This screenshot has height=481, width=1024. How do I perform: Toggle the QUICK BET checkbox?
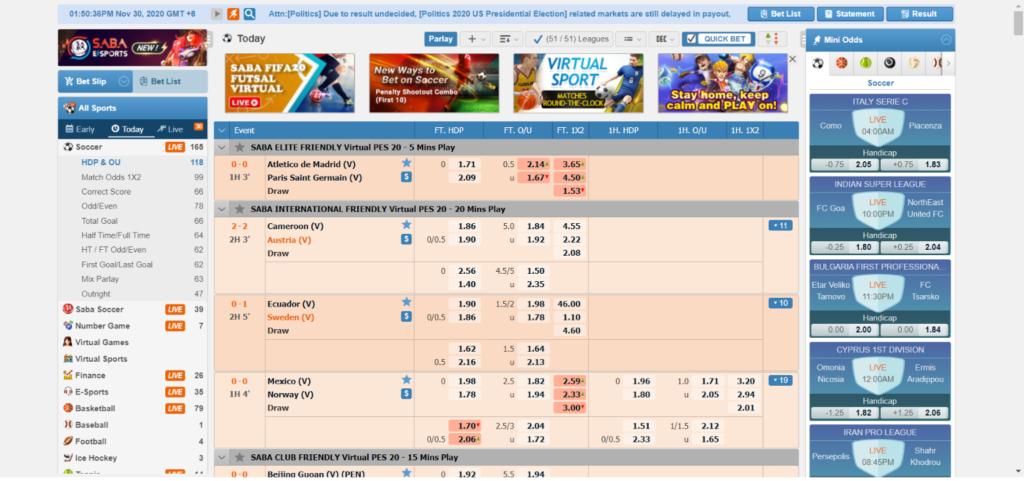pyautogui.click(x=692, y=39)
